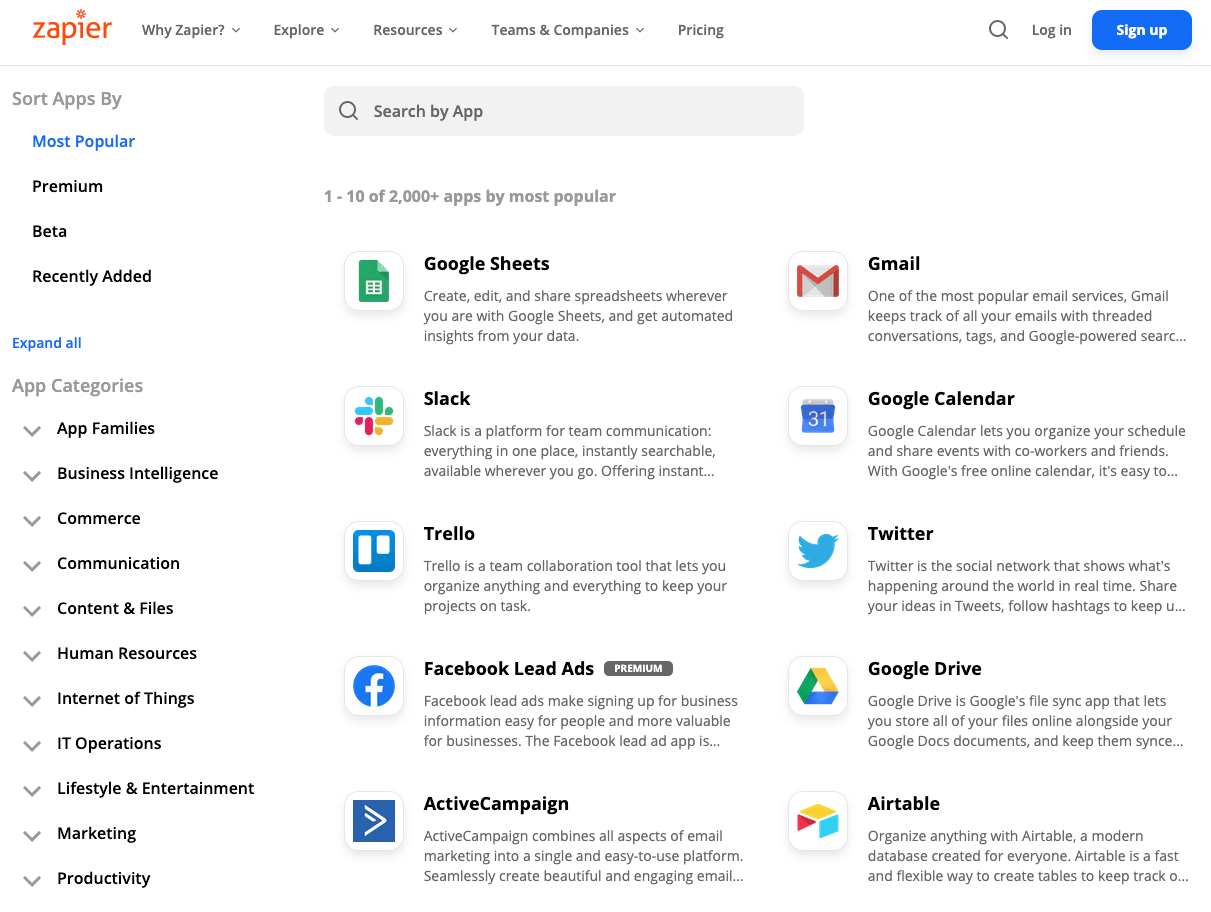The image size is (1211, 912).
Task: Expand the Communication category chevron
Action: pos(32,566)
